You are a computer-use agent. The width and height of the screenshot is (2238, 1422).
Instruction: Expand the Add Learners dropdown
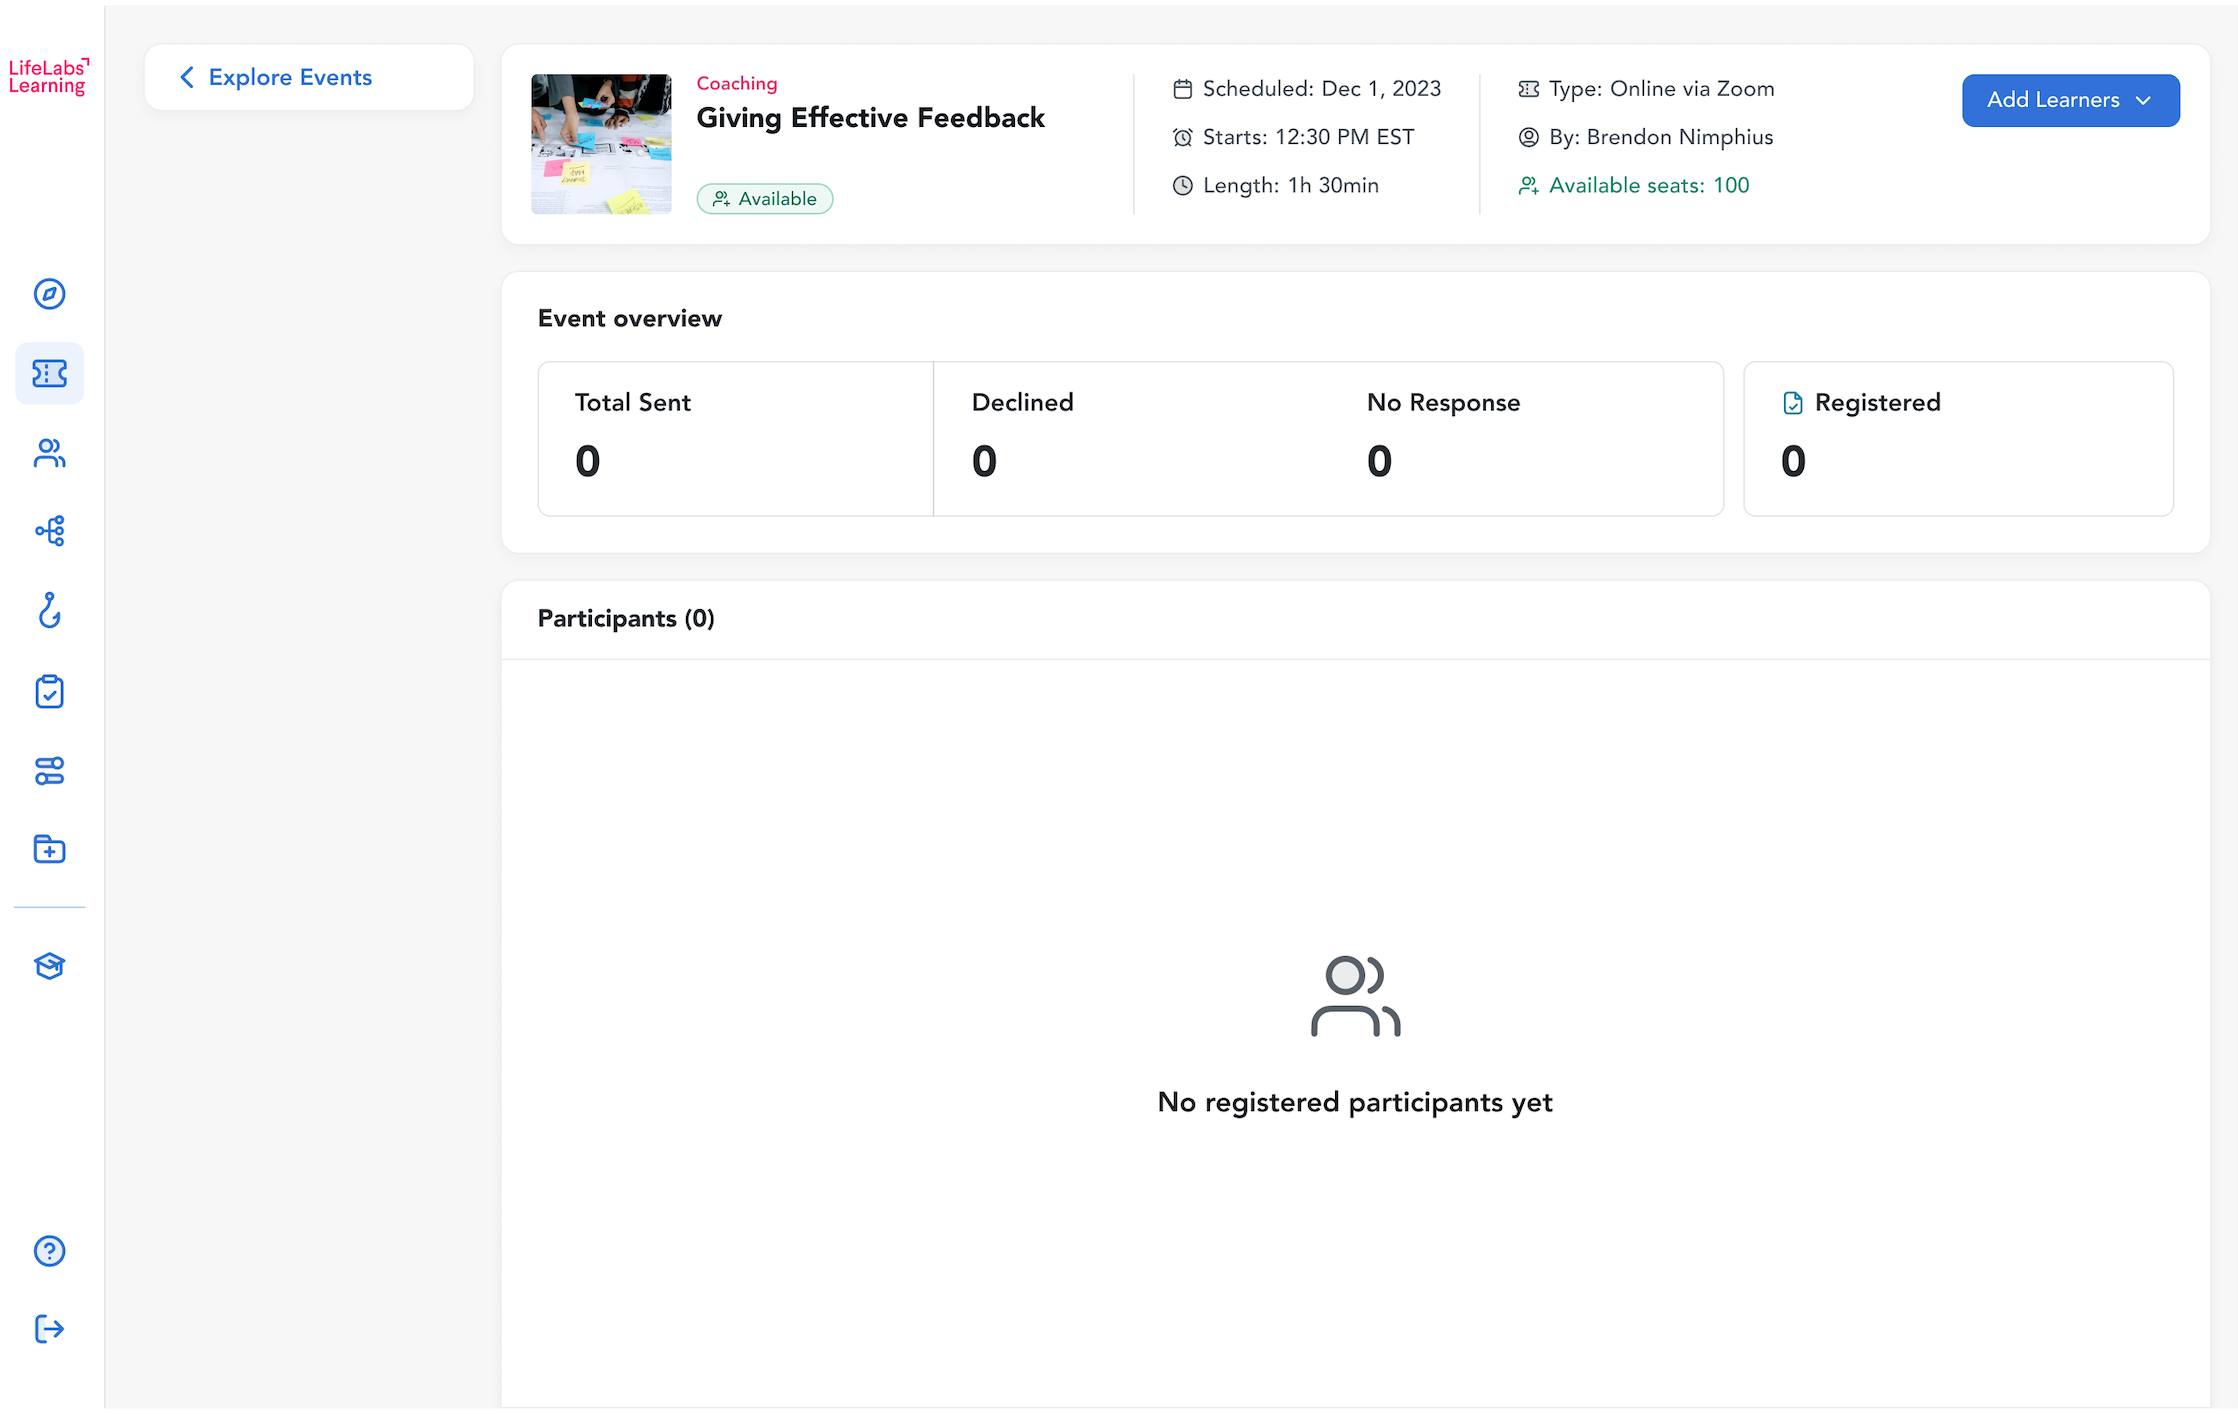click(2070, 100)
